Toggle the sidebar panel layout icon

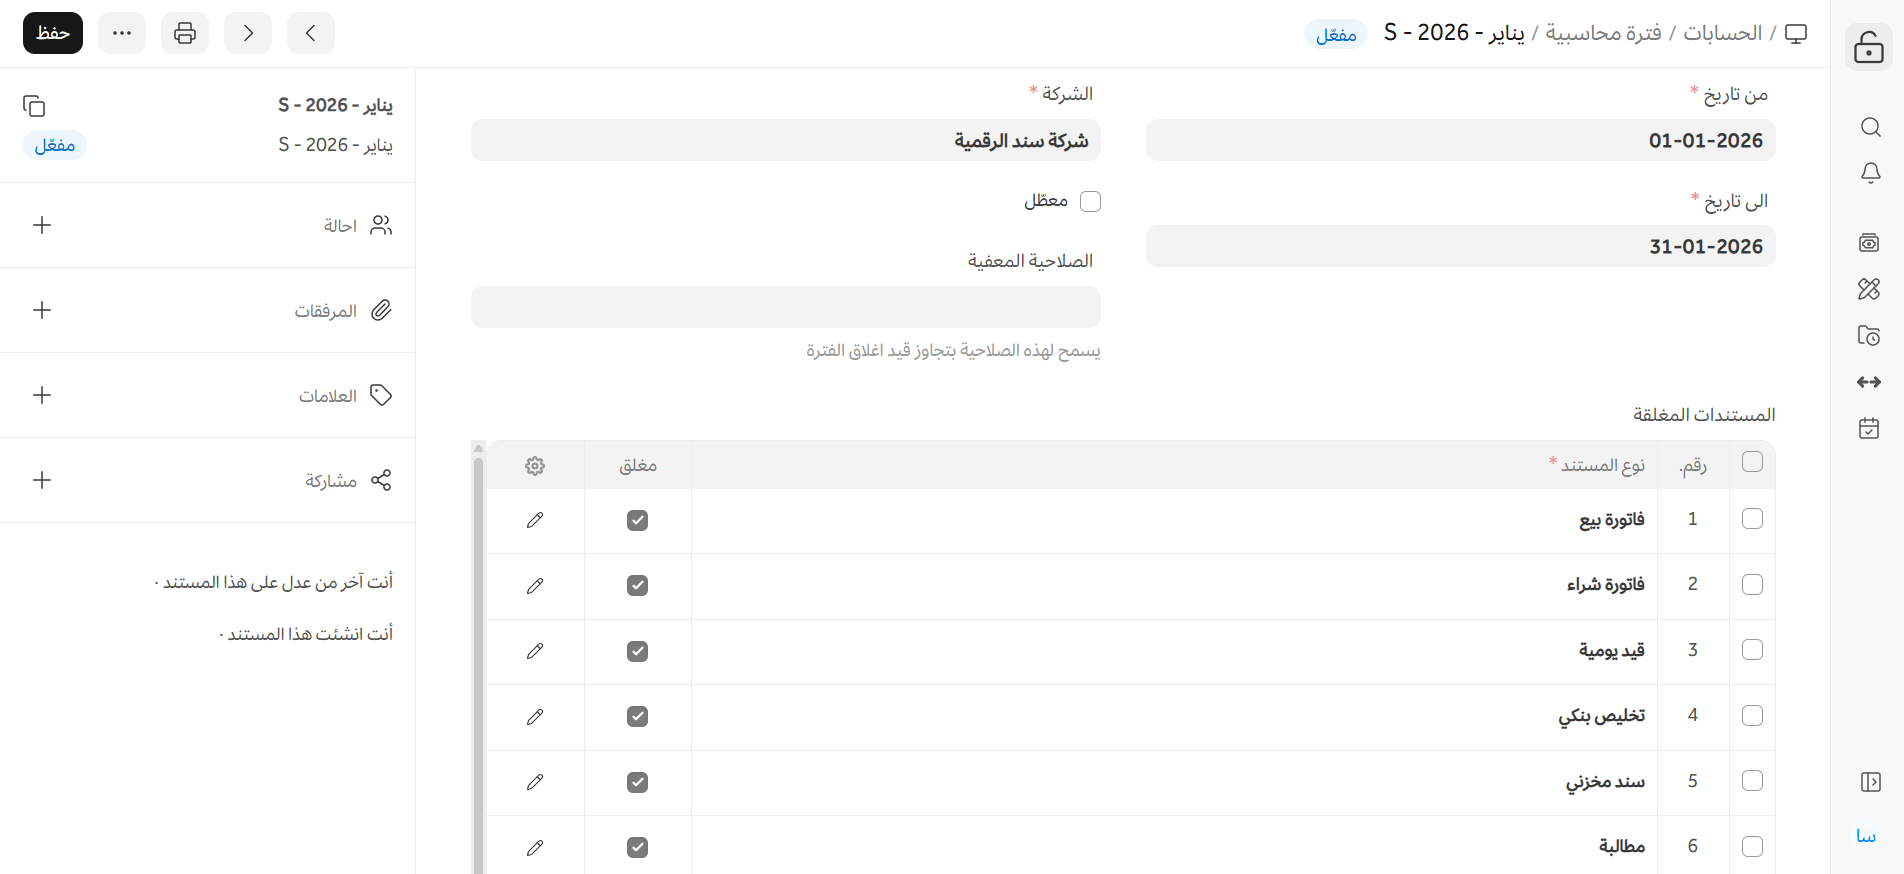coord(1870,782)
